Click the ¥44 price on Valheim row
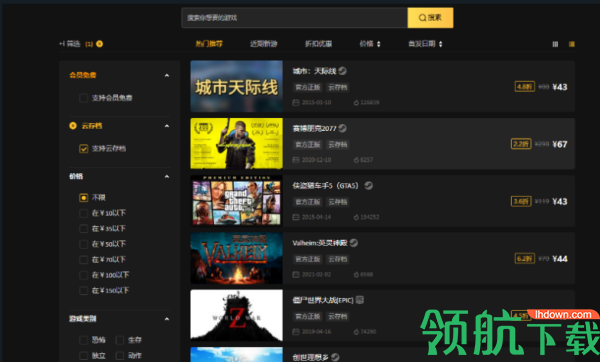 coord(560,259)
